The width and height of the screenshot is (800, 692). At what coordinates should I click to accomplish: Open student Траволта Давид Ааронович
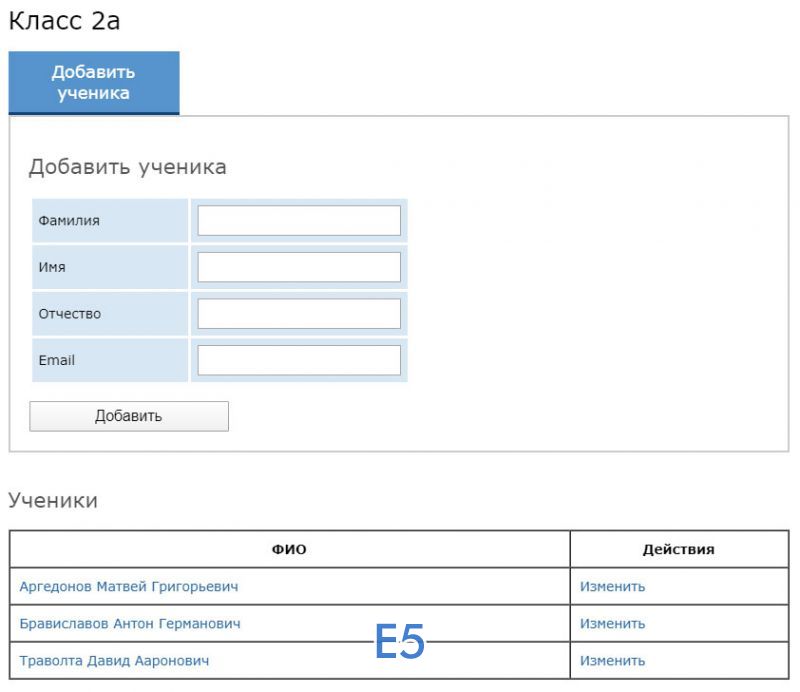tap(114, 661)
